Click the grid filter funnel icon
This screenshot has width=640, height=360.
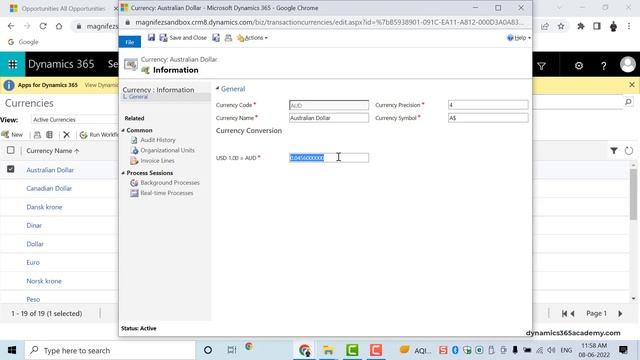(613, 151)
